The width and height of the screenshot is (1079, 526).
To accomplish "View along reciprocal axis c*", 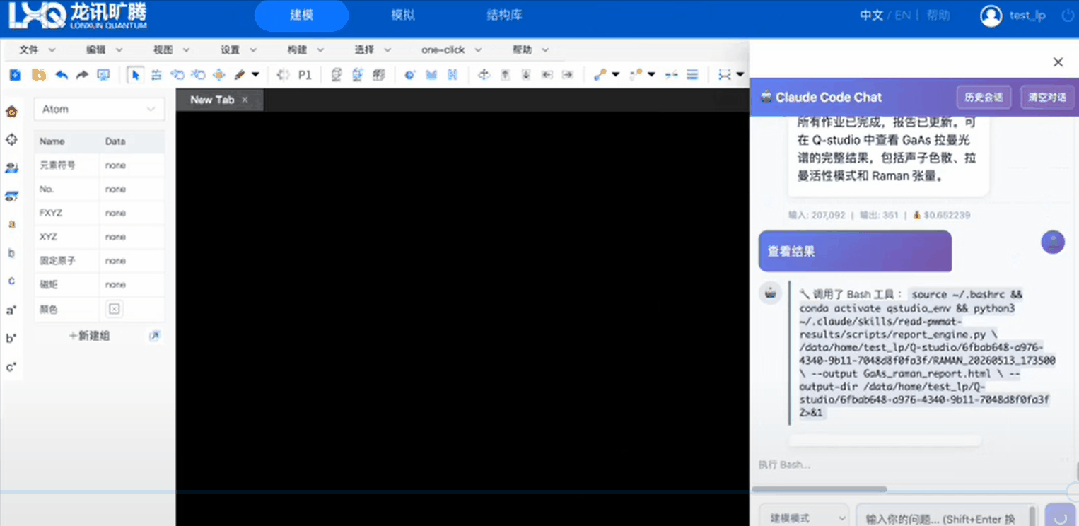I will point(12,367).
